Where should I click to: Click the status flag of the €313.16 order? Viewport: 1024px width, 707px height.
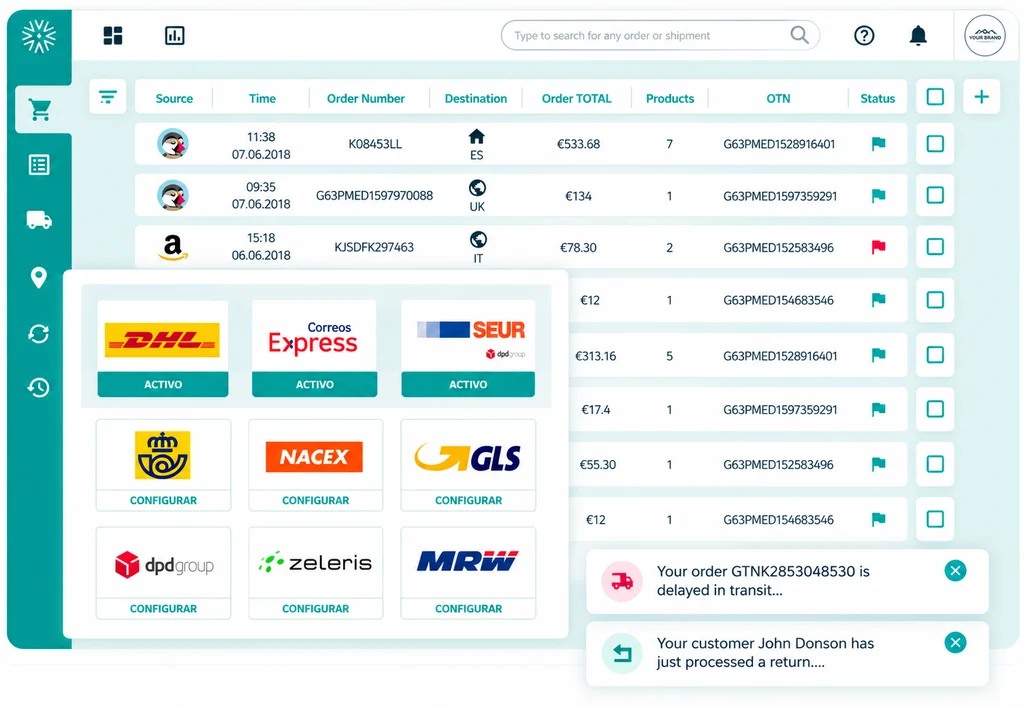pos(878,355)
